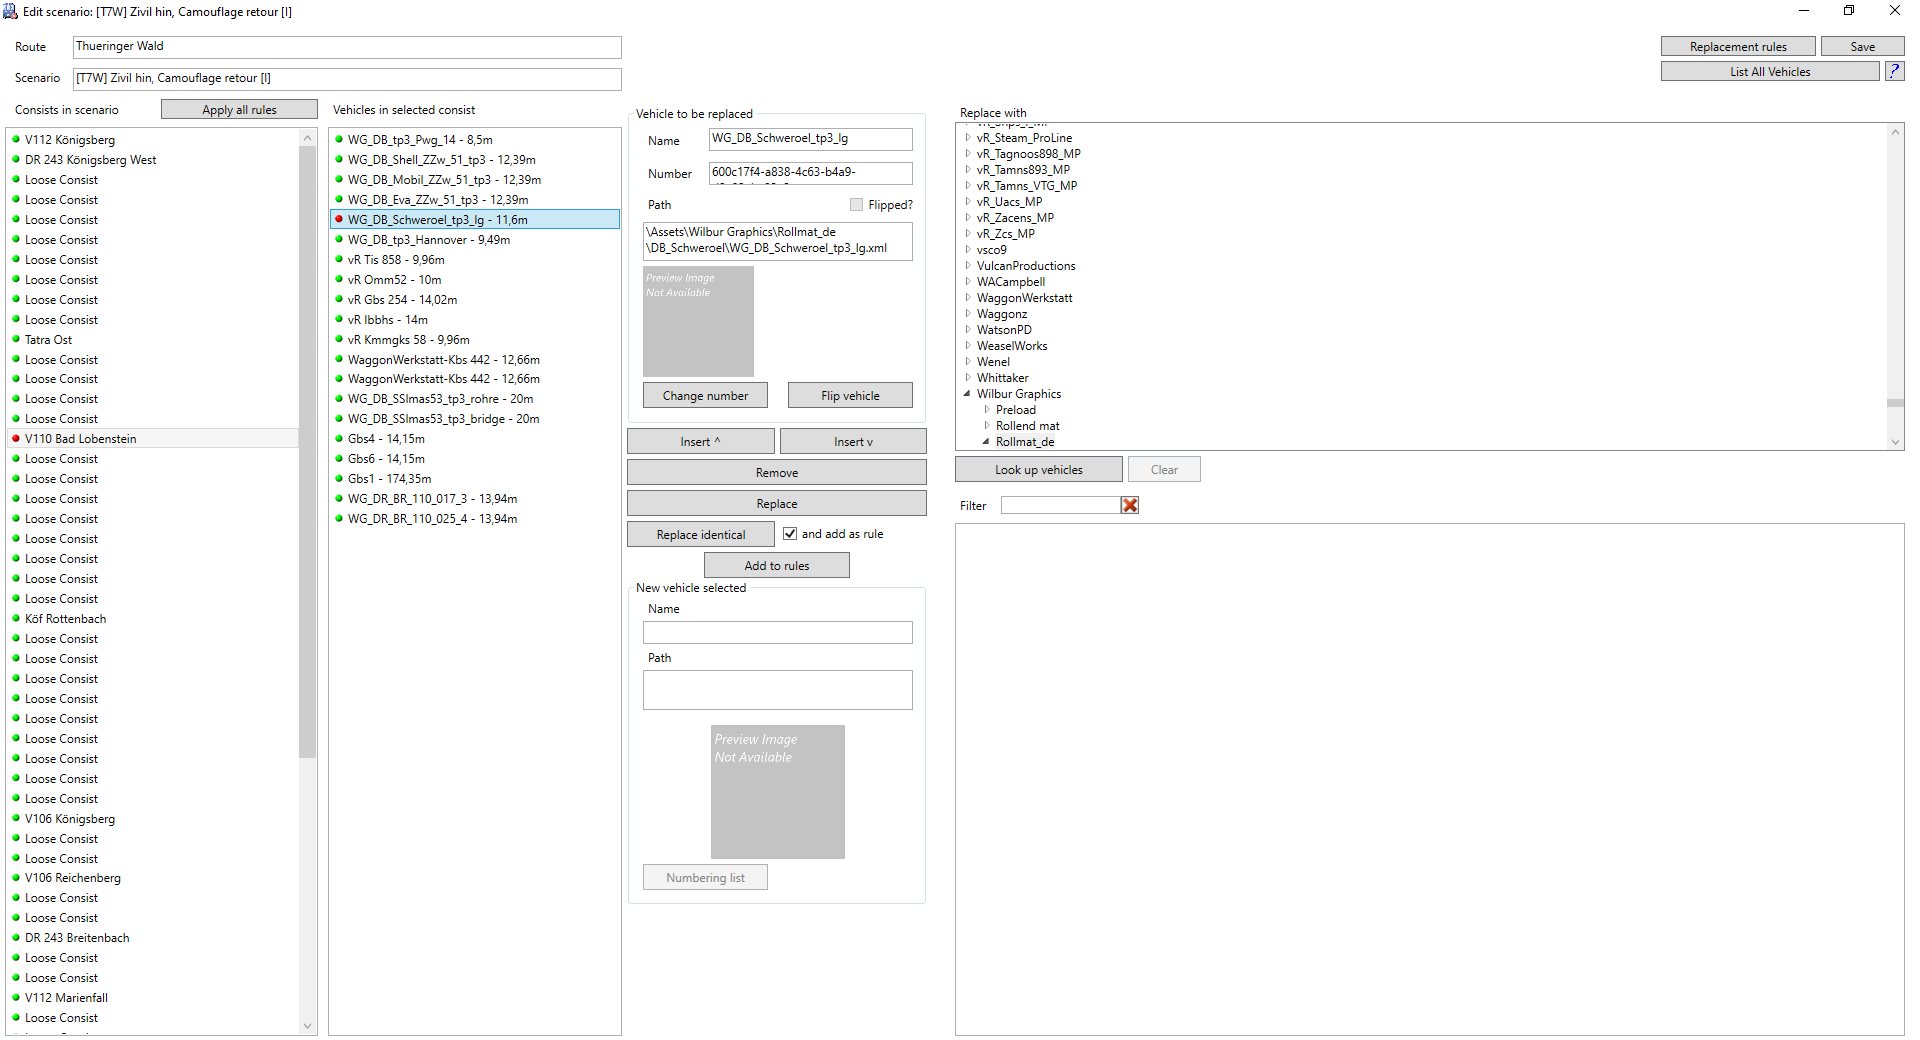Click the vehicle preview image placeholder
This screenshot has width=1920, height=1040.
click(698, 321)
